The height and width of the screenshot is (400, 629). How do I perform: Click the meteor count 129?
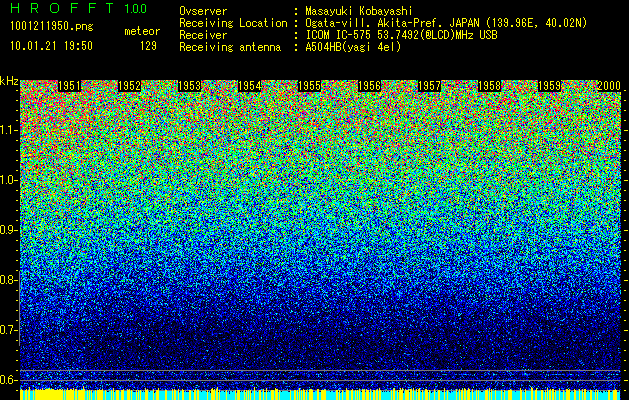pyautogui.click(x=148, y=46)
